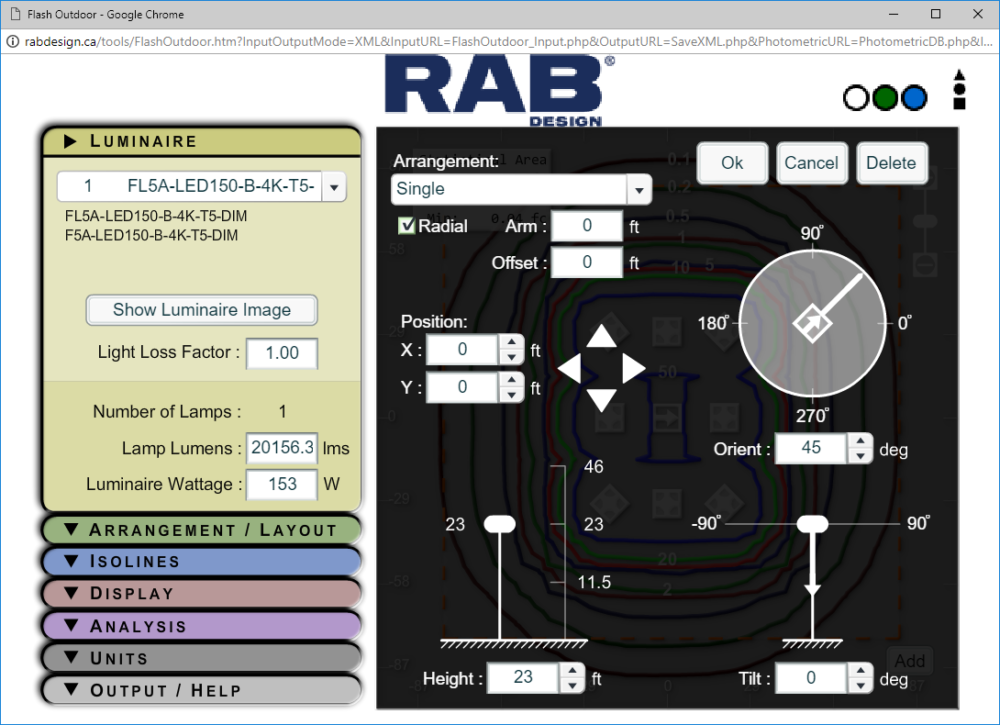Click the height slider handle at 23
Image resolution: width=1000 pixels, height=725 pixels.
click(499, 524)
